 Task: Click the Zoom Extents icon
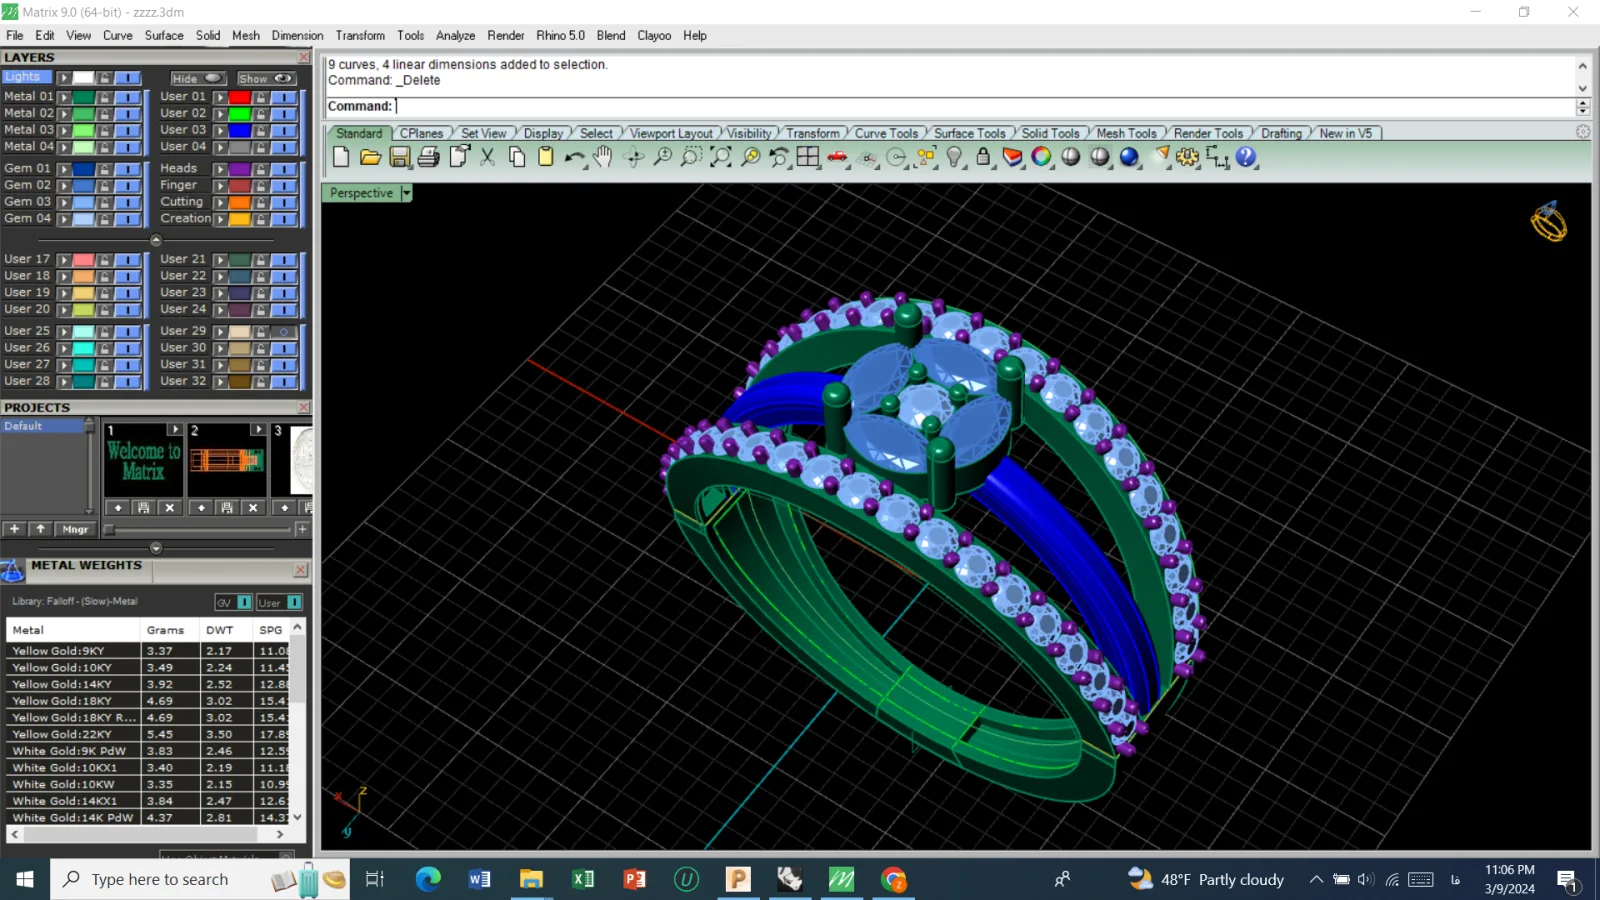pos(720,157)
